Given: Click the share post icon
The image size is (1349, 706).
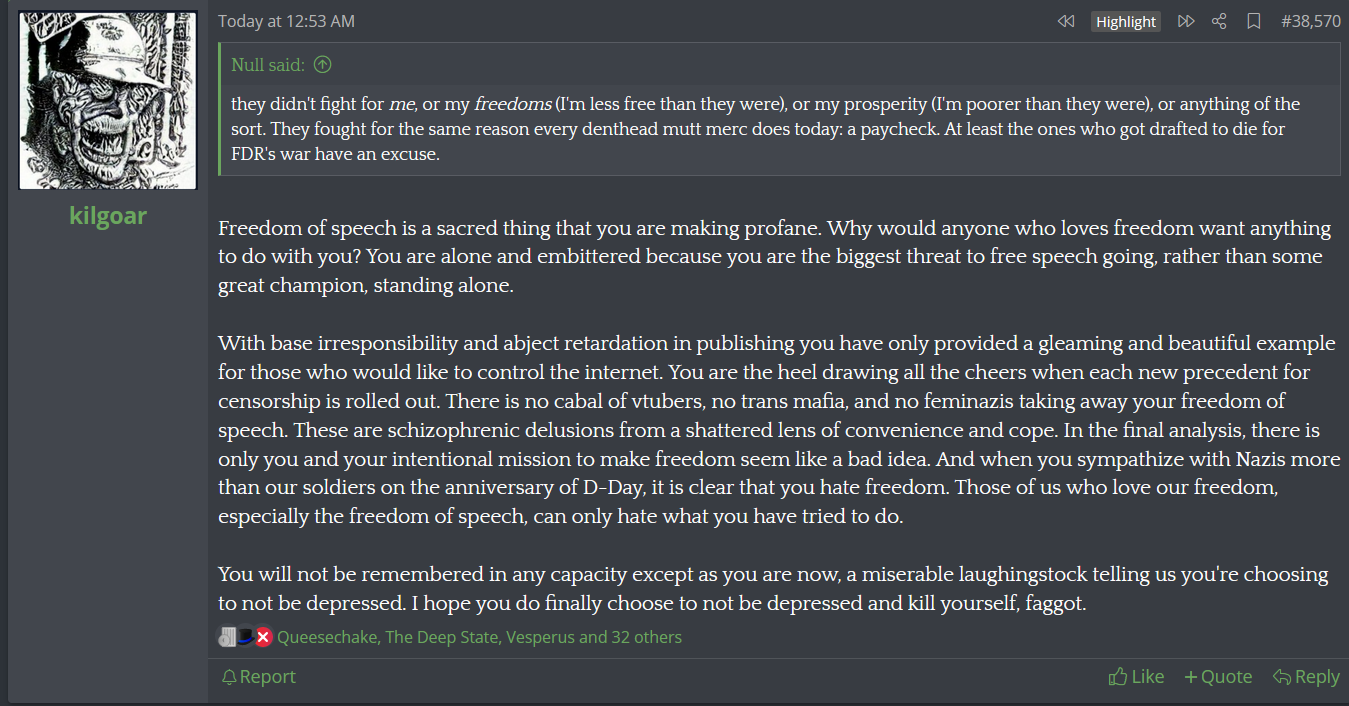Looking at the screenshot, I should pyautogui.click(x=1219, y=21).
